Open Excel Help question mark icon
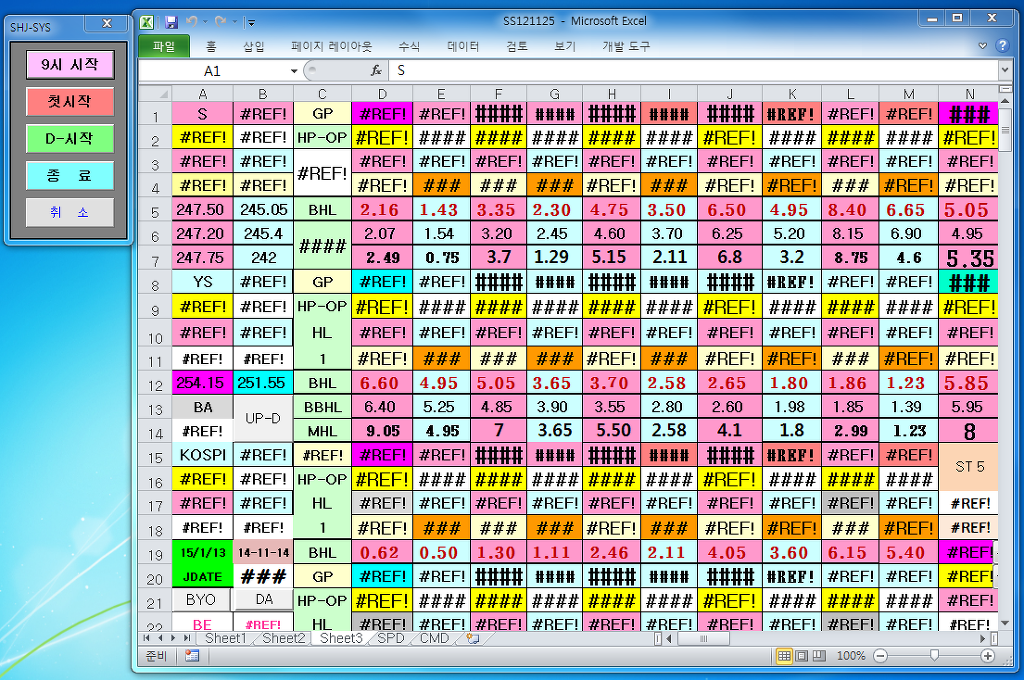This screenshot has width=1024, height=680. 1002,46
